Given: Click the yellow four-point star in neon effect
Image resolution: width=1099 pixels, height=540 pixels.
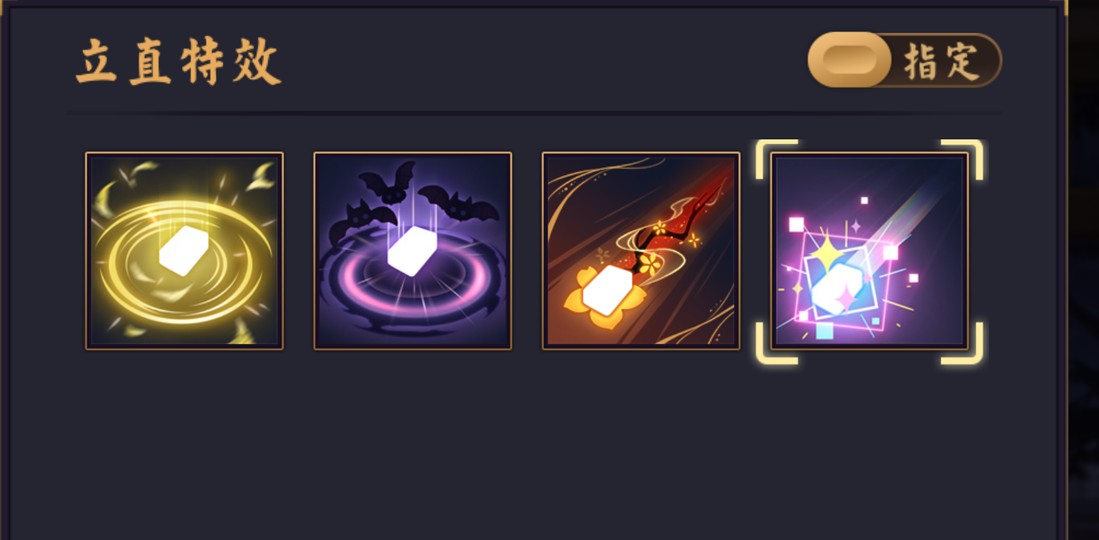Looking at the screenshot, I should pos(827,254).
